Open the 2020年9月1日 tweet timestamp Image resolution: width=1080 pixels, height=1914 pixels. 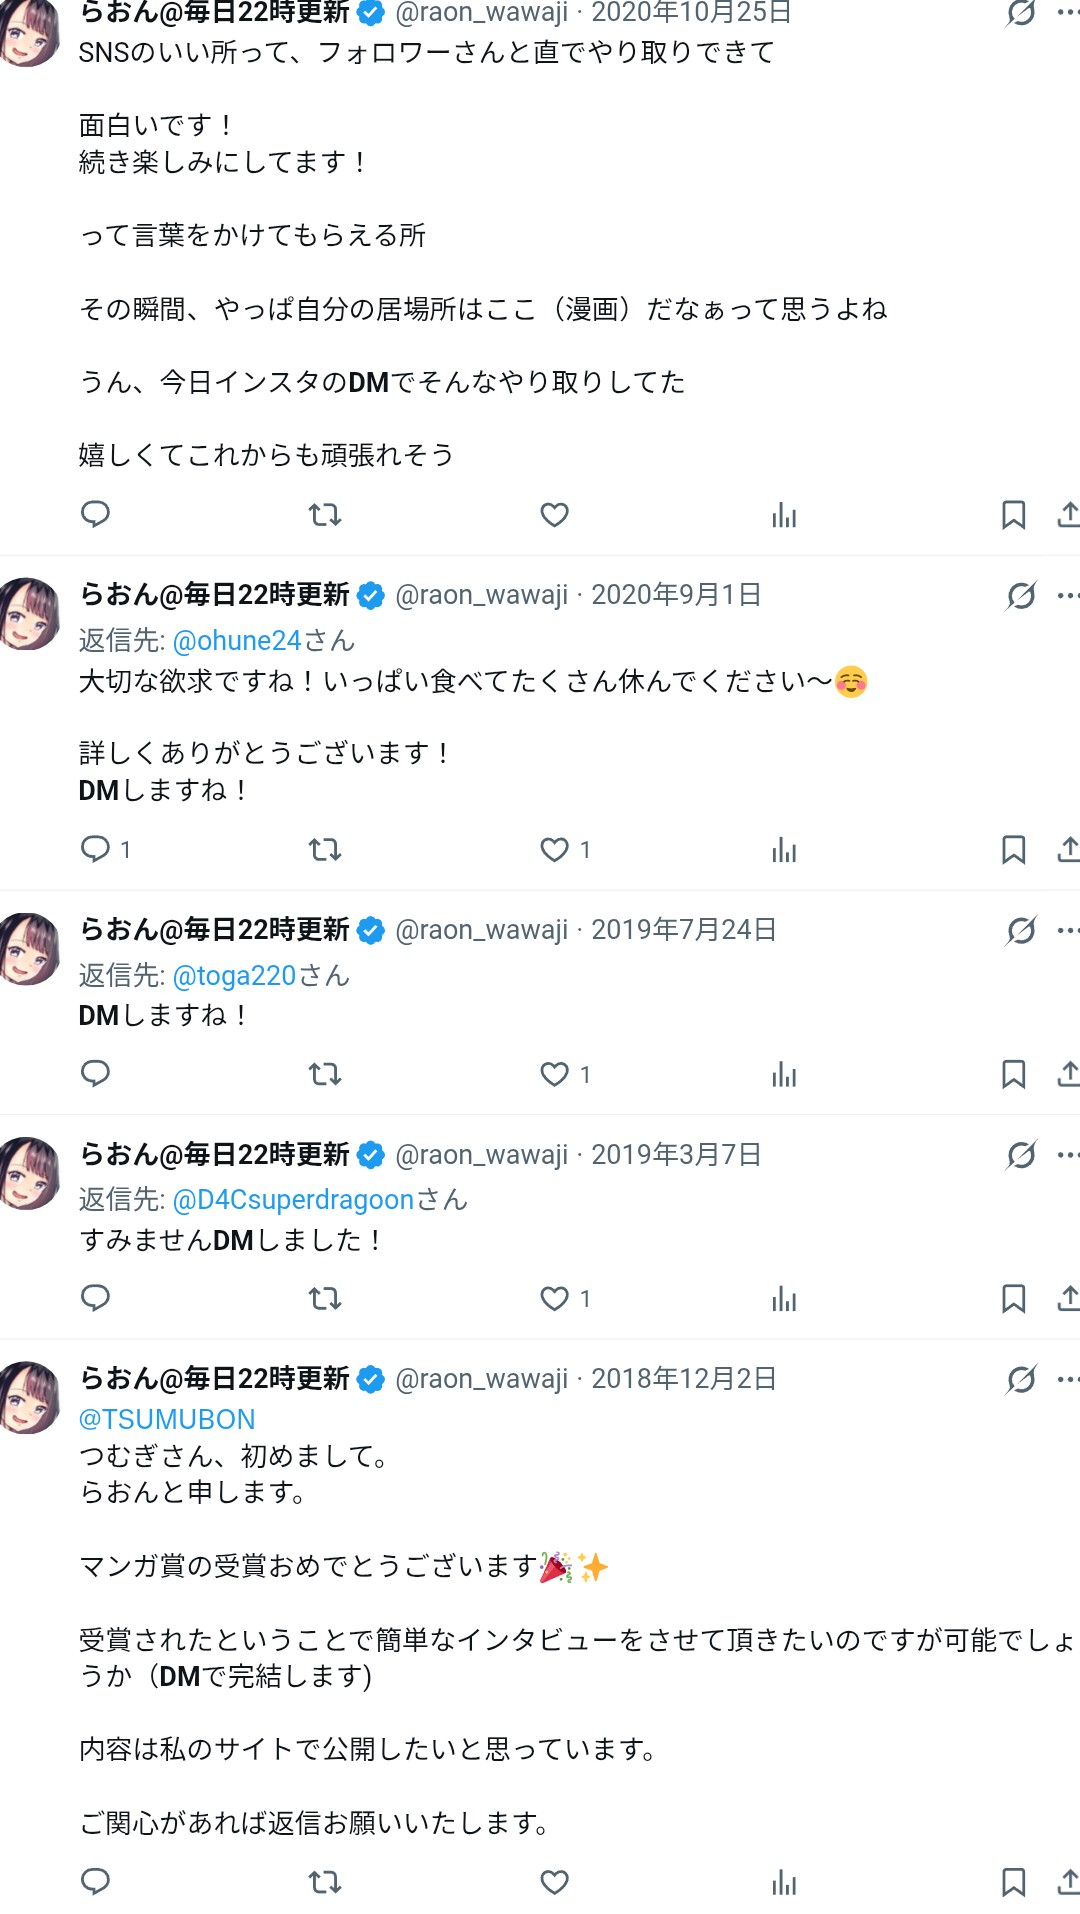(x=676, y=596)
